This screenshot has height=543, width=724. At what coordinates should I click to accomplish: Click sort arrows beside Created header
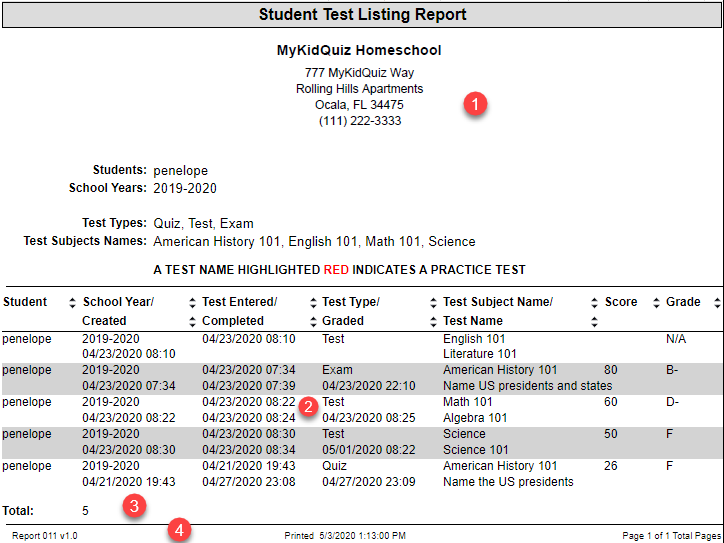(193, 322)
